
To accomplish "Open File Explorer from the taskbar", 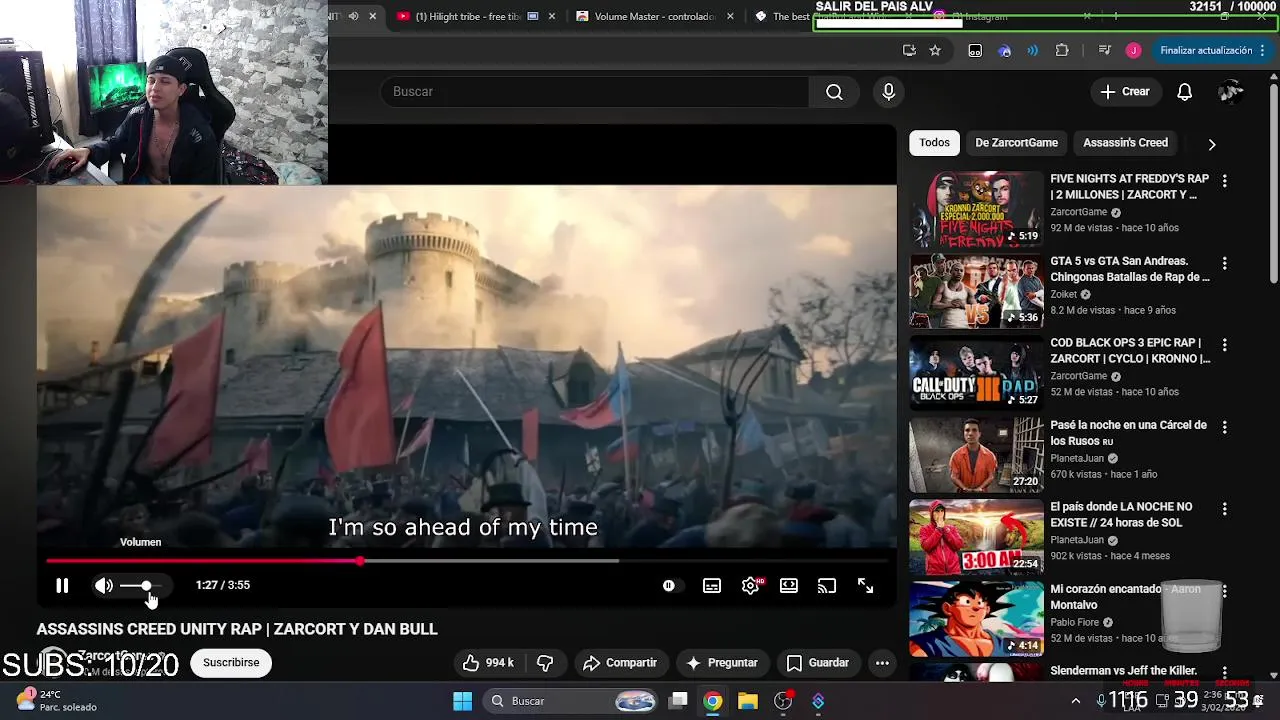I will [748, 702].
